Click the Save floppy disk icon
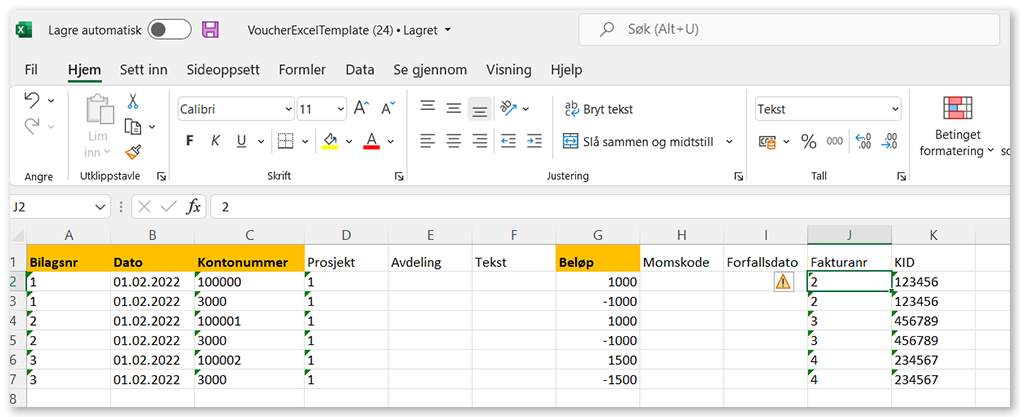This screenshot has width=1020, height=417. 210,30
